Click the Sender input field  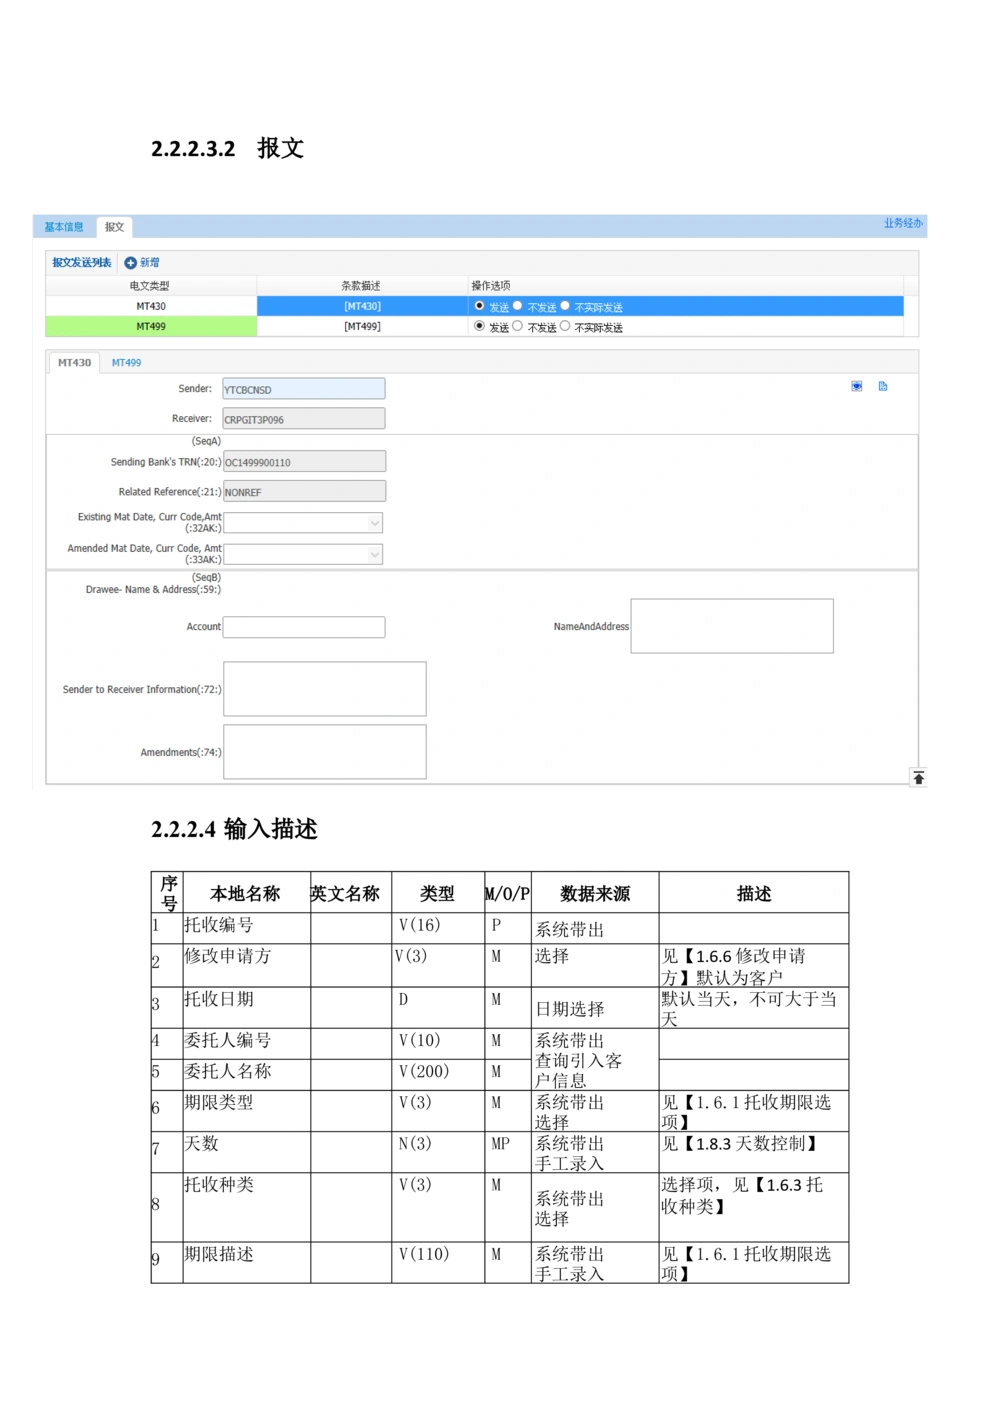303,388
